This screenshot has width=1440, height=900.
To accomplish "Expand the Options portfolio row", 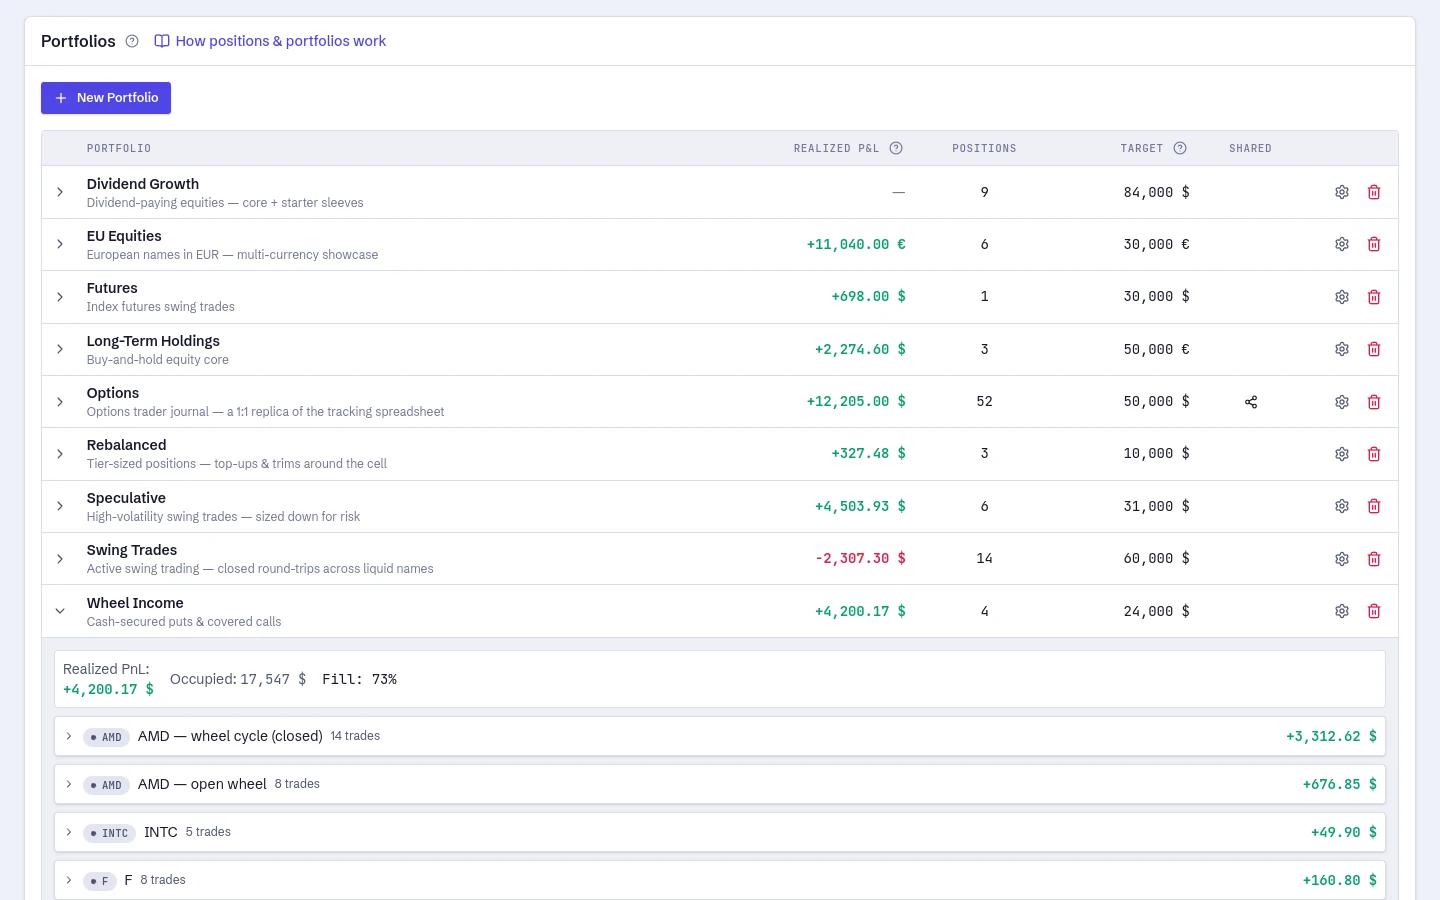I will pos(60,402).
